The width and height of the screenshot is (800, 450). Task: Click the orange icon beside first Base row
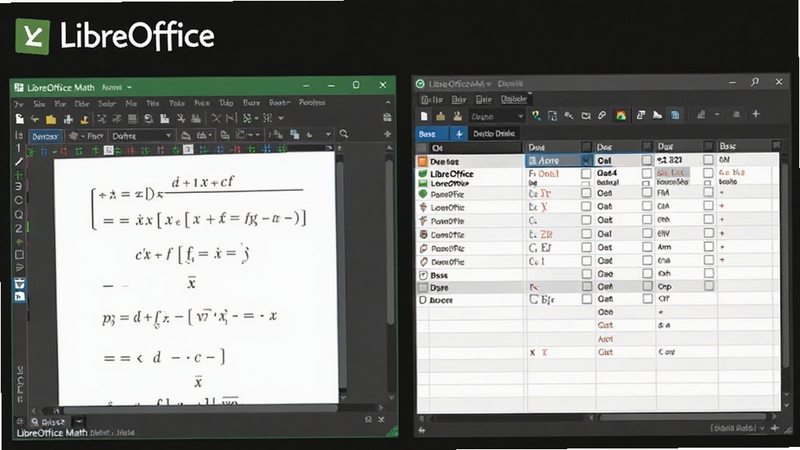click(422, 161)
